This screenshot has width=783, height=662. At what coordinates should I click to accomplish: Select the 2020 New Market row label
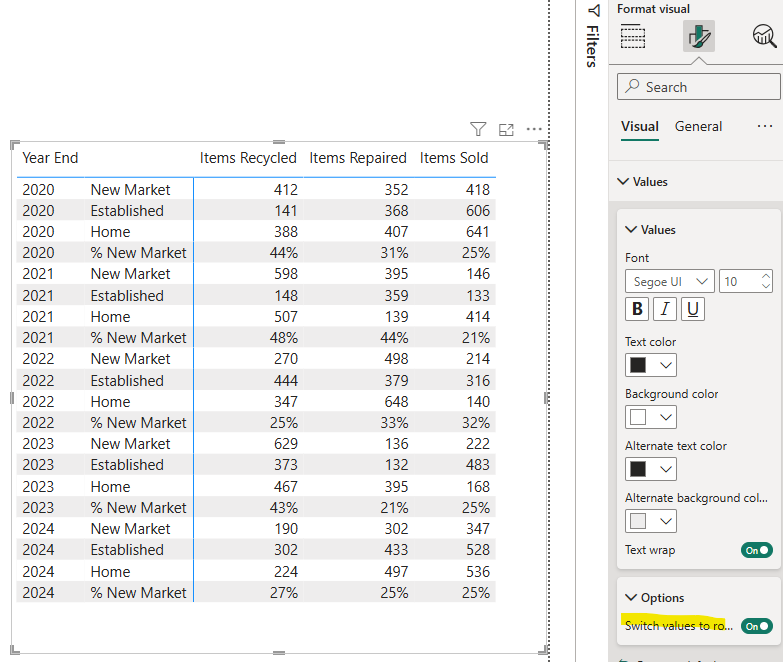(x=130, y=190)
